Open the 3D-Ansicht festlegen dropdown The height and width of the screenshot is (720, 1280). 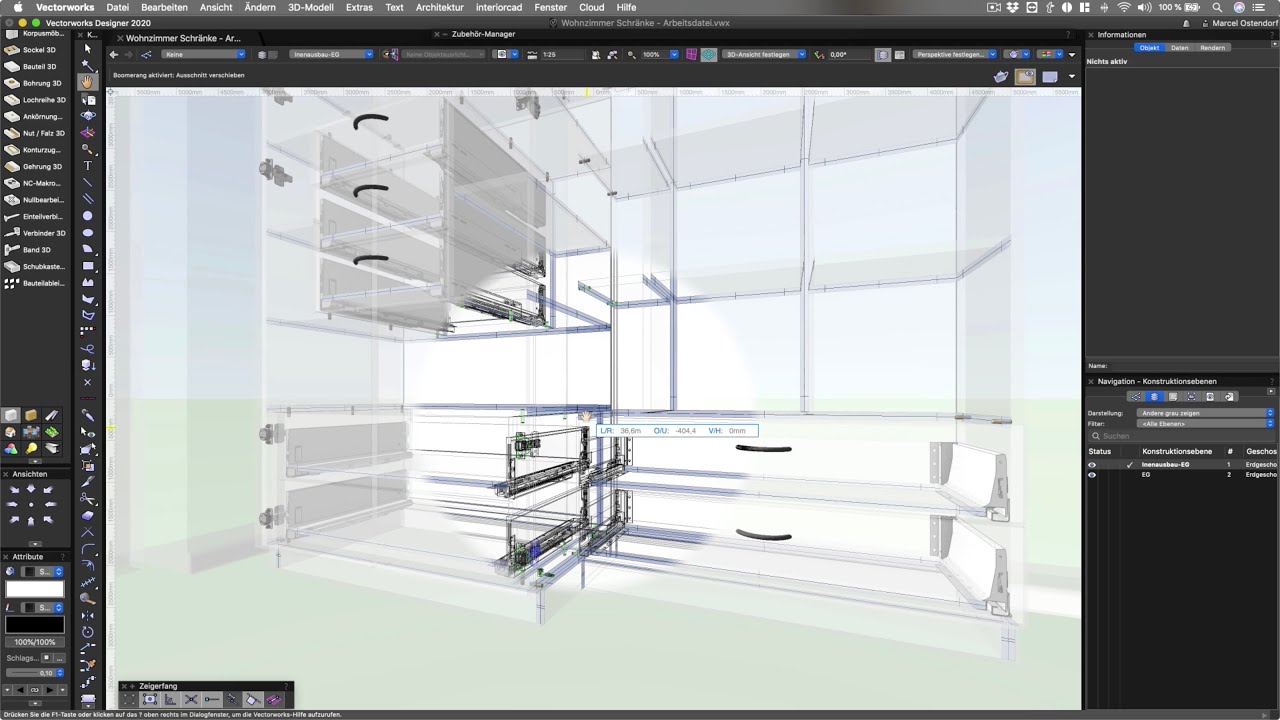point(765,55)
